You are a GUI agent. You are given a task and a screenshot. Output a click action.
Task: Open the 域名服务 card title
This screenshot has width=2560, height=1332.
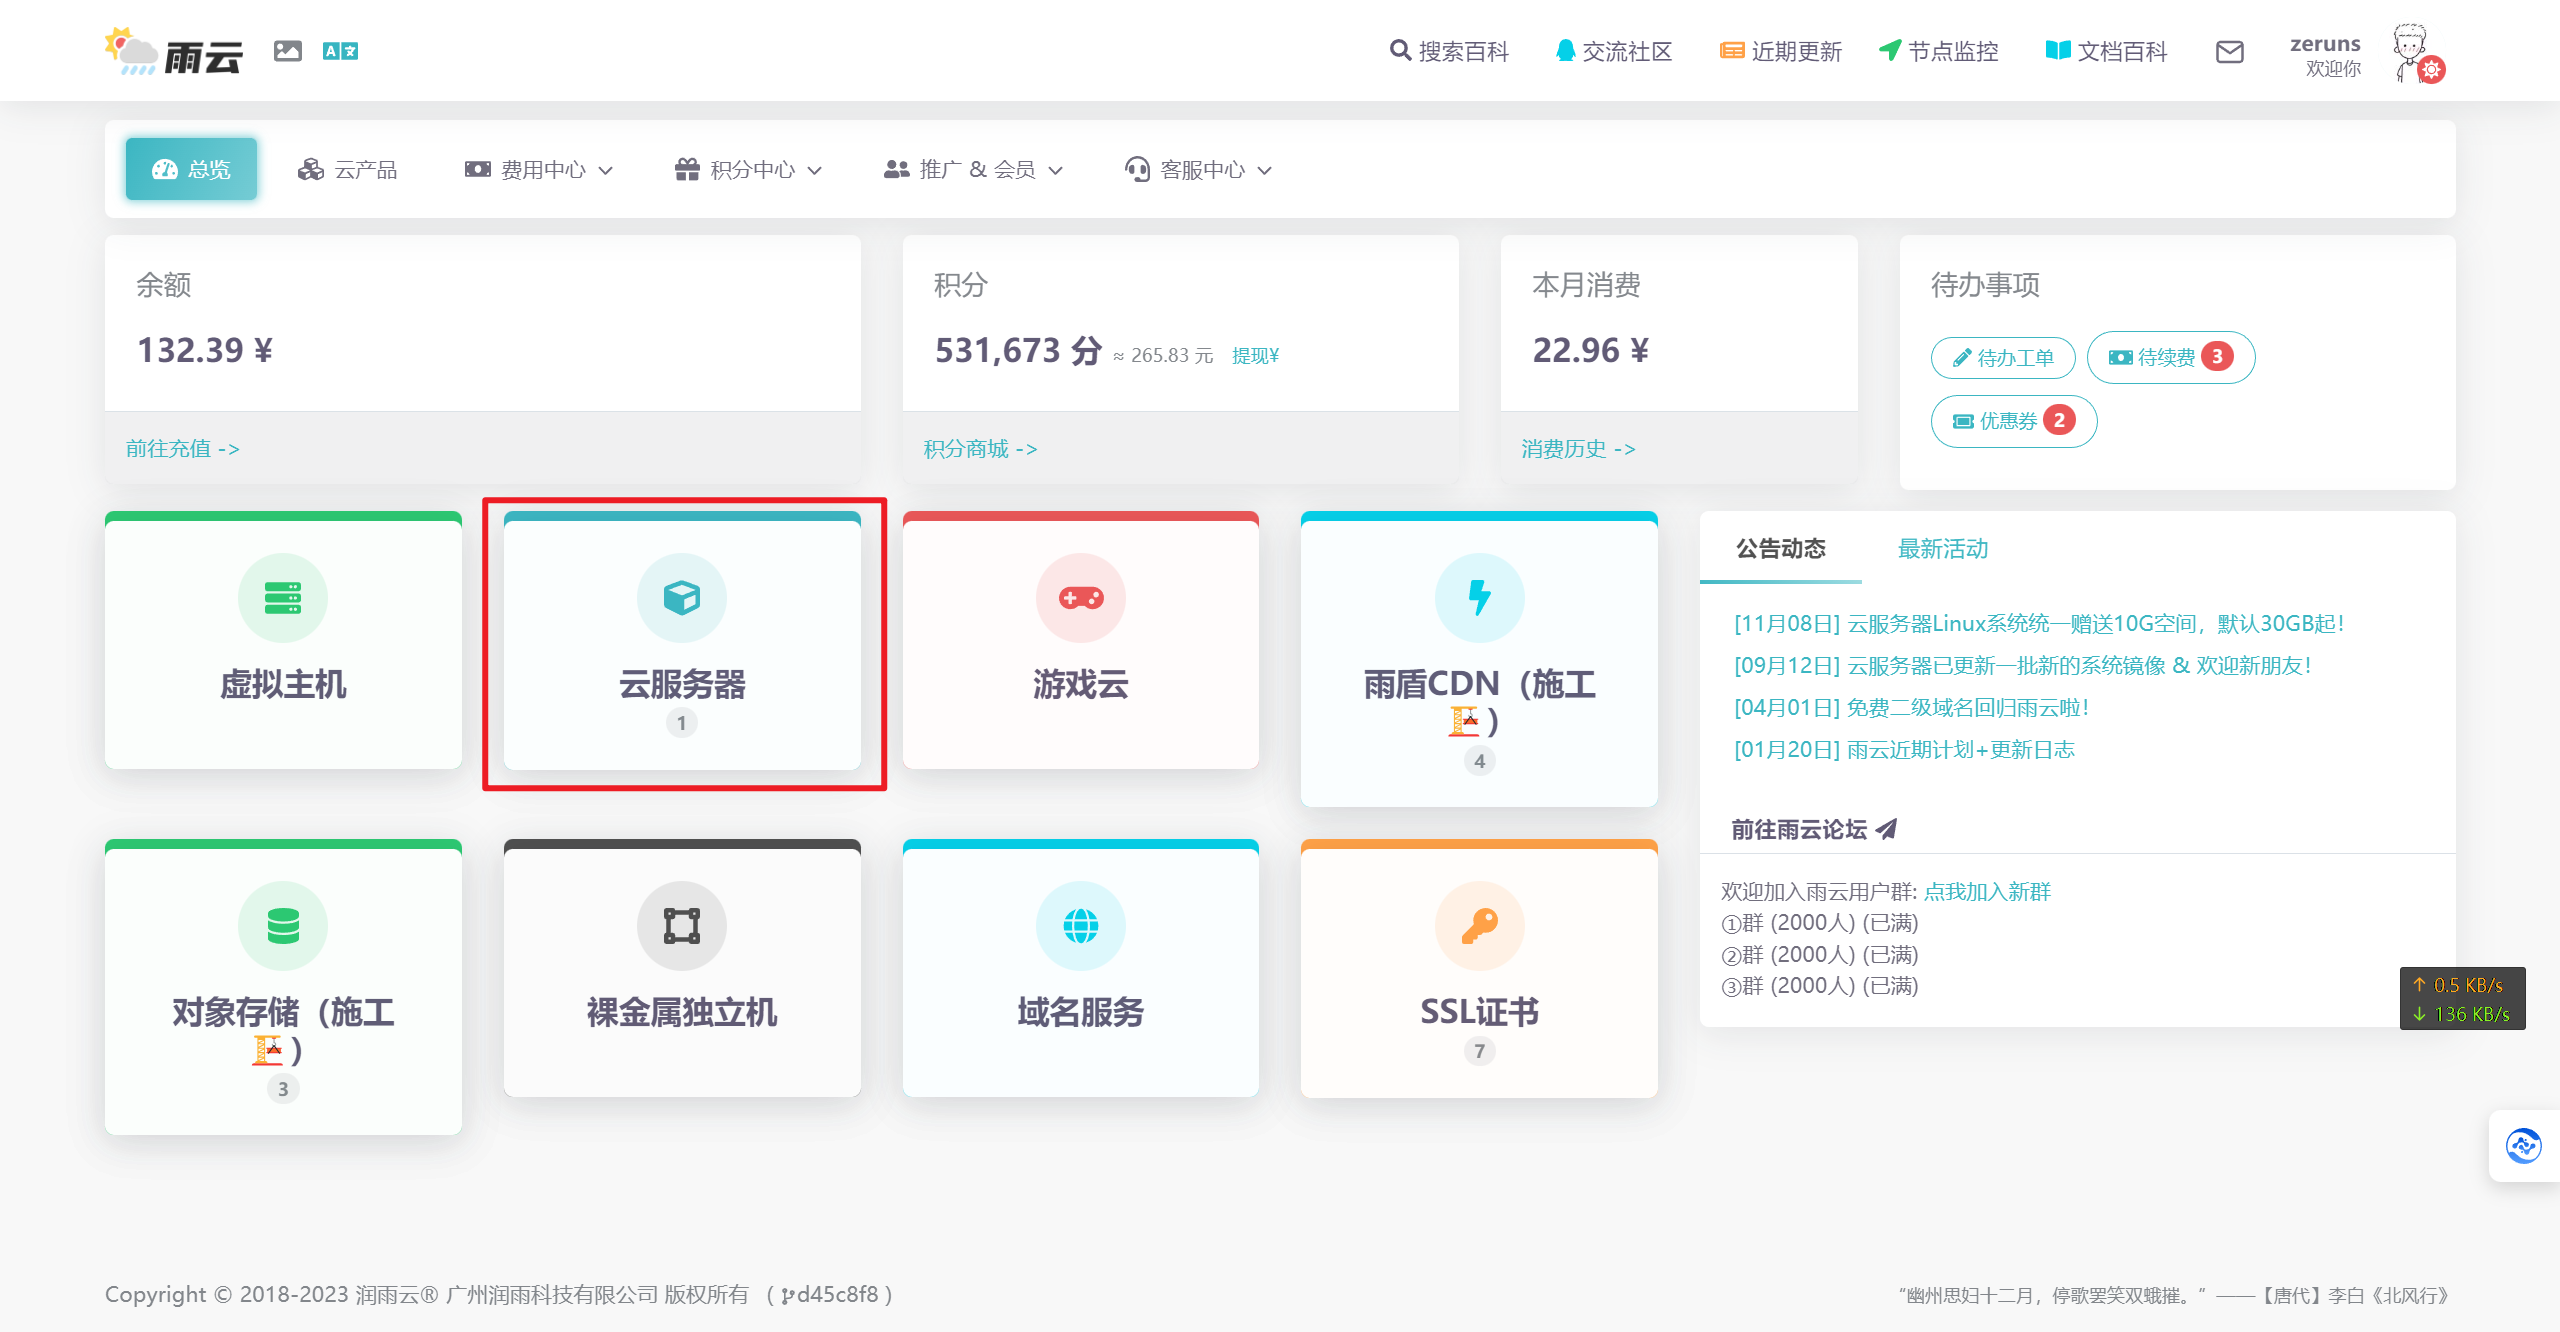click(x=1081, y=1013)
